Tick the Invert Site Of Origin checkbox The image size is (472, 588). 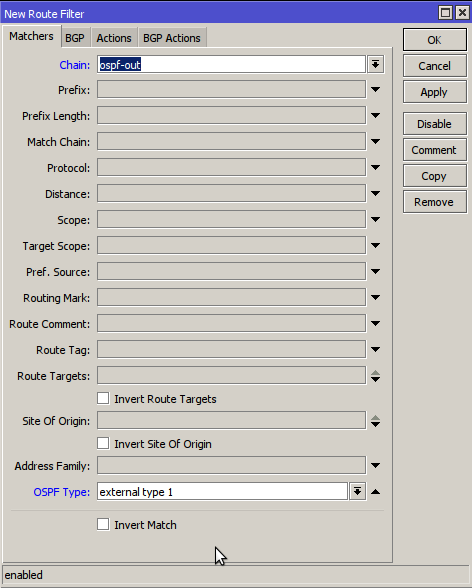coord(103,443)
